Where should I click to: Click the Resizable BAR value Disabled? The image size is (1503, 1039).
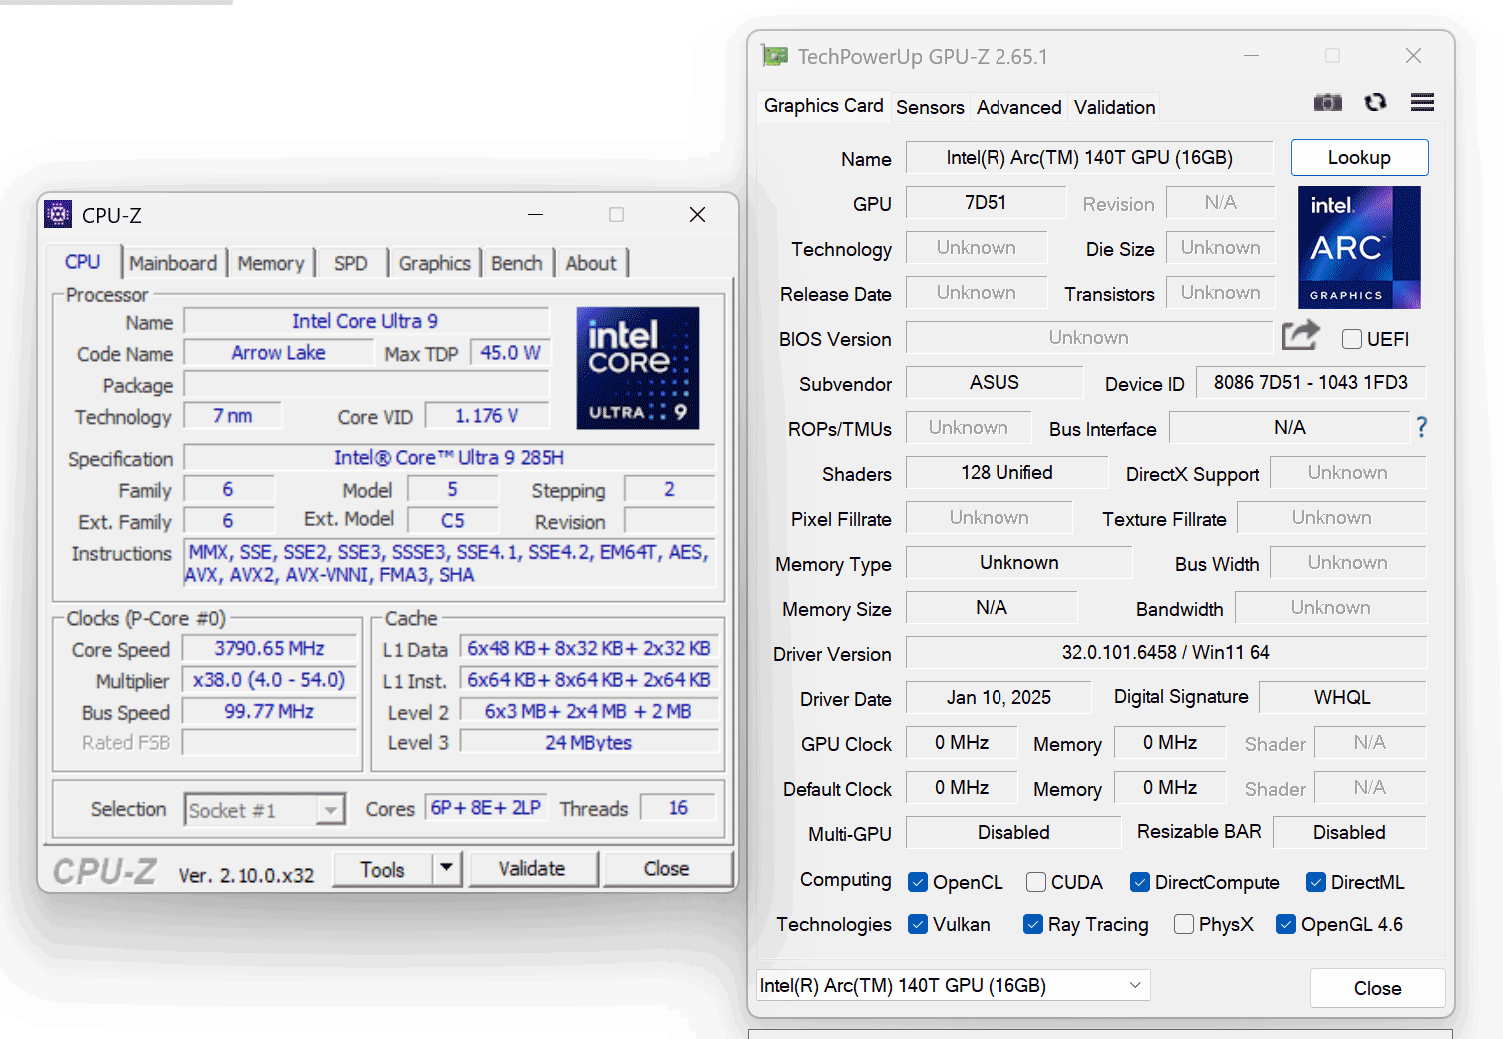[x=1349, y=833]
